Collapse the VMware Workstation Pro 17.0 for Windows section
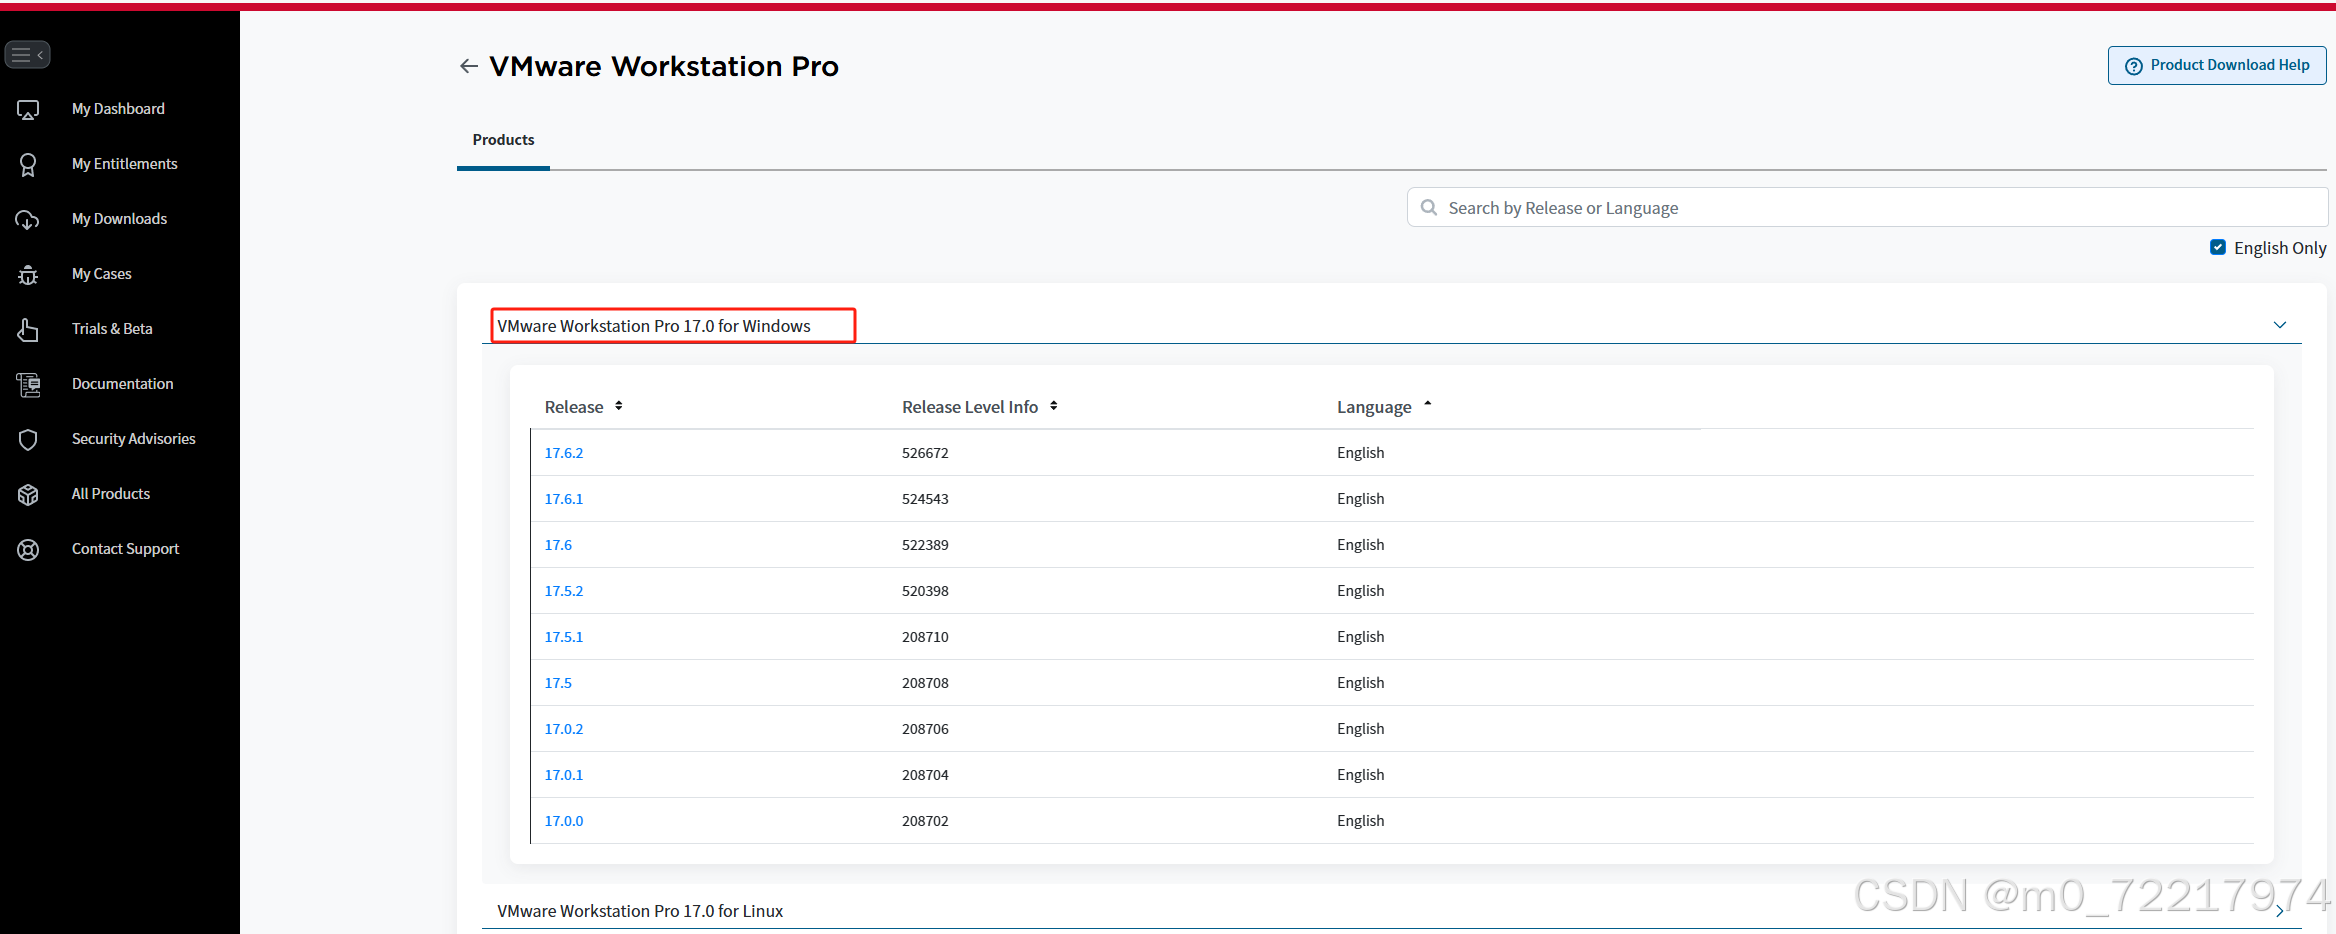 (x=2280, y=324)
